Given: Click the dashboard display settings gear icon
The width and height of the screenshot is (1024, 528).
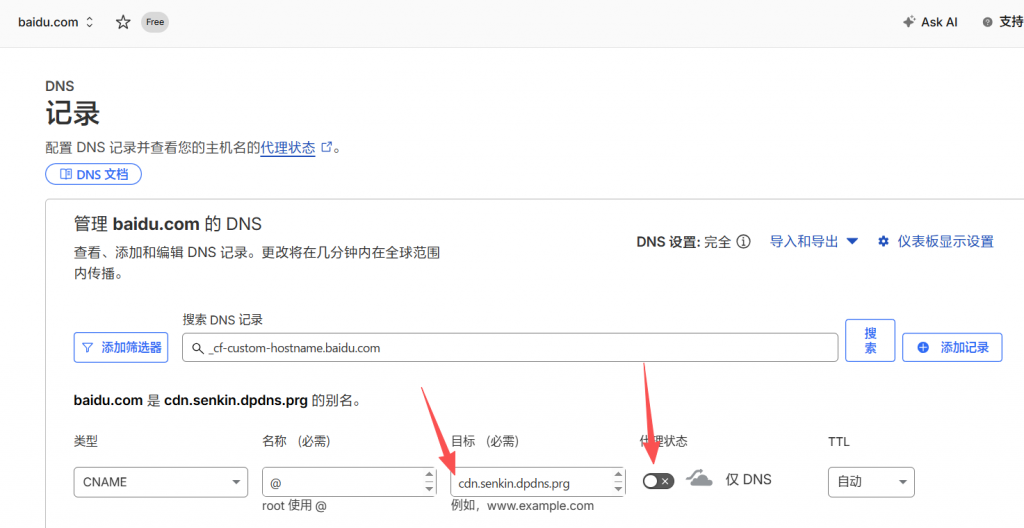Looking at the screenshot, I should [883, 242].
